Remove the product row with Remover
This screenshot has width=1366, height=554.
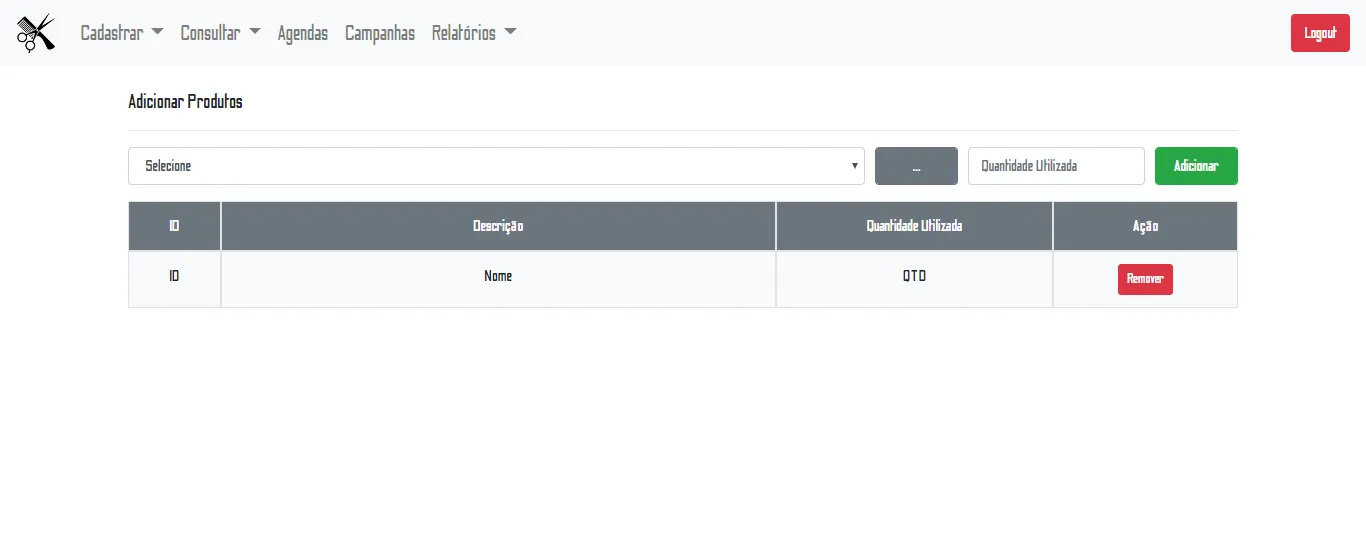pyautogui.click(x=1145, y=279)
